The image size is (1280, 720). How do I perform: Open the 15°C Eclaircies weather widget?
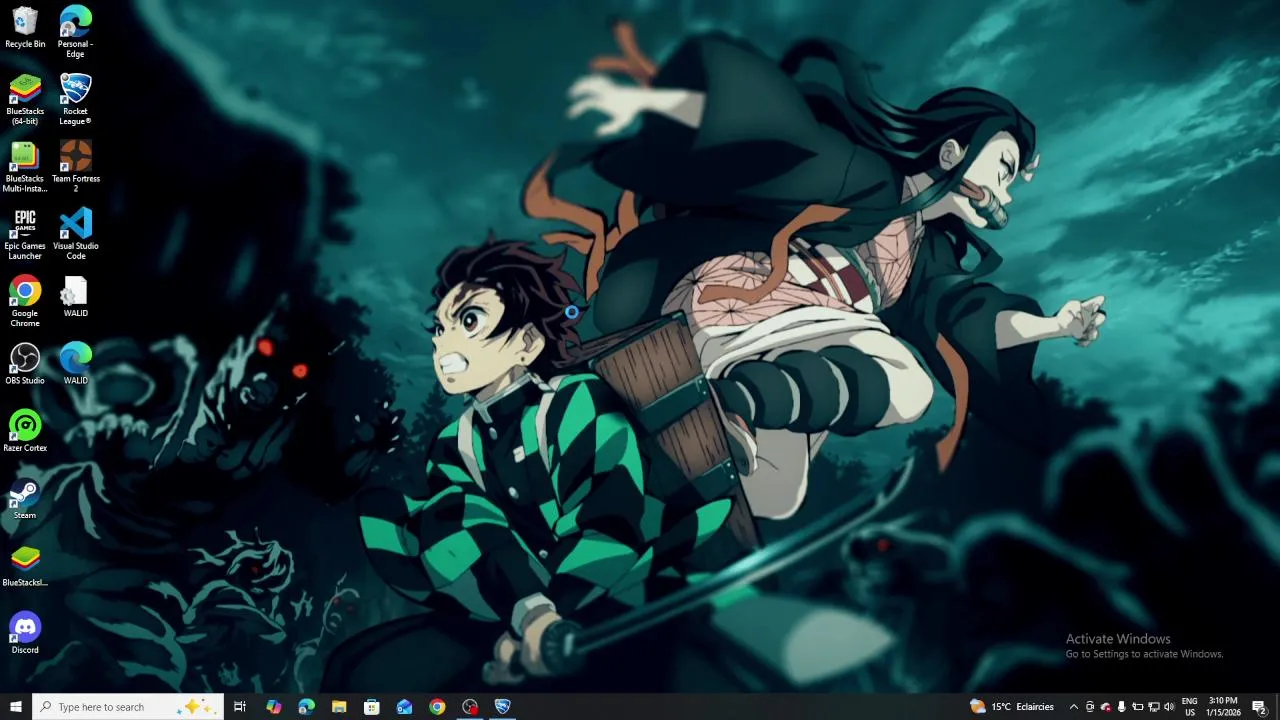pos(1012,707)
